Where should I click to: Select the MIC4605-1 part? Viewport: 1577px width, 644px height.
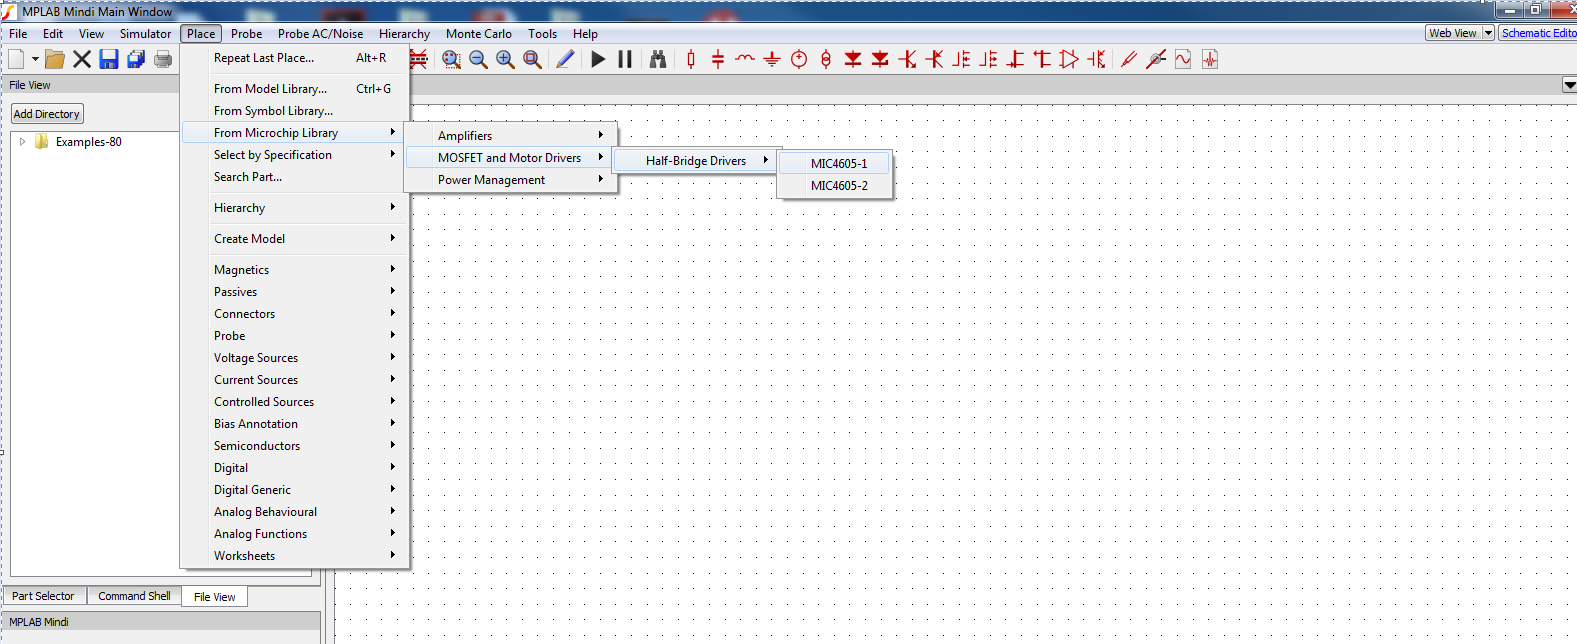tap(835, 164)
